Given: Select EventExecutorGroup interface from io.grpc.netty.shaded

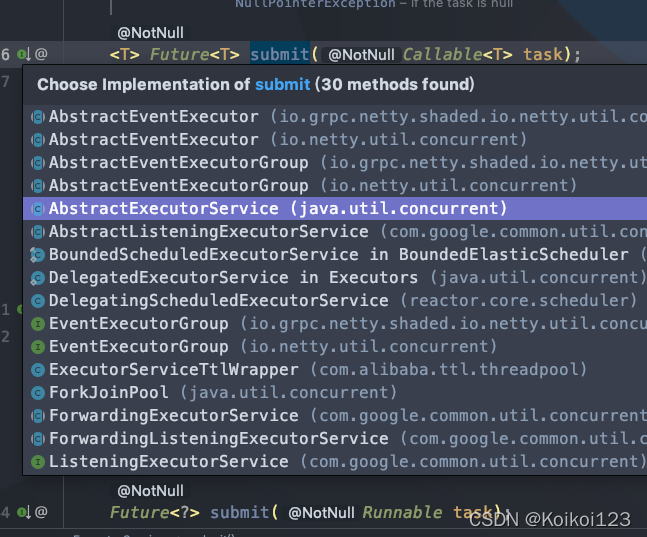Looking at the screenshot, I should click(x=335, y=324).
